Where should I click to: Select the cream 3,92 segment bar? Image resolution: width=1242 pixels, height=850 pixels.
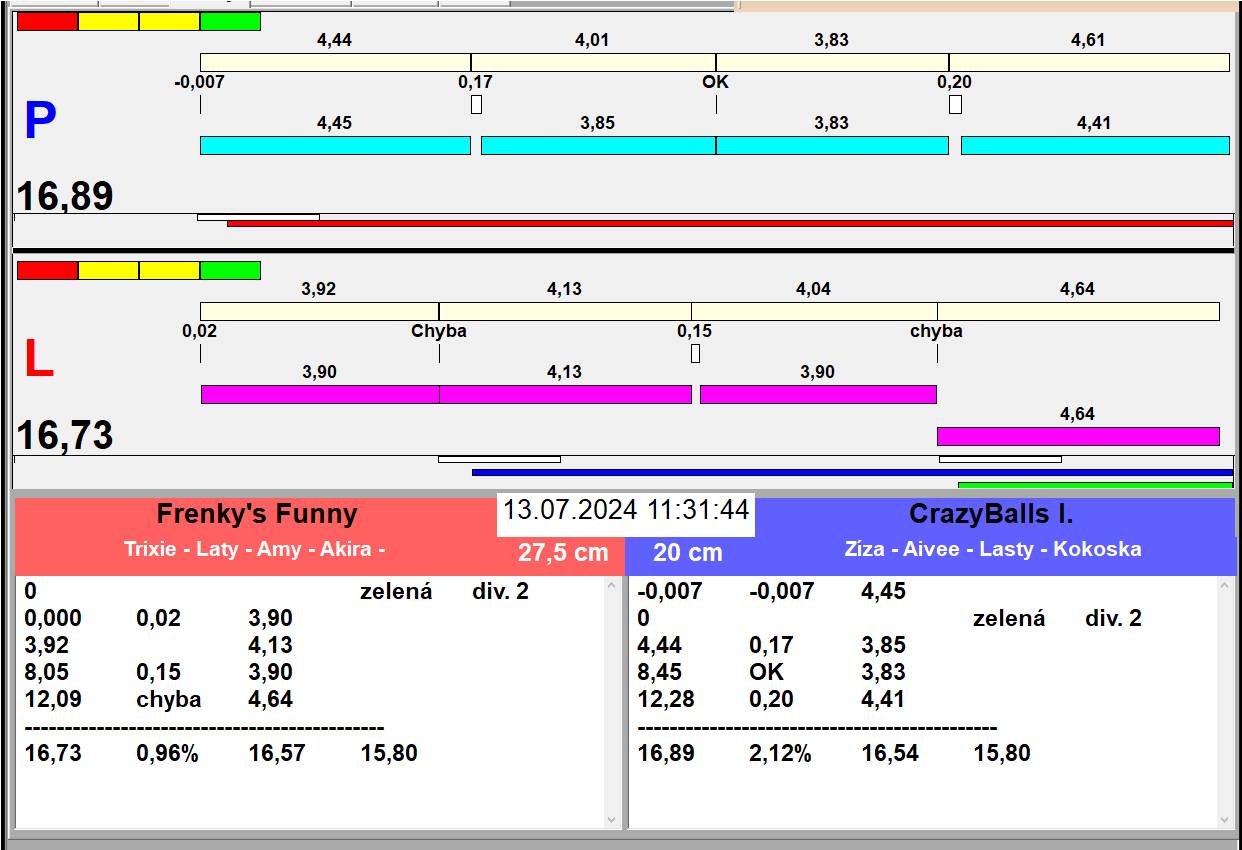(319, 311)
